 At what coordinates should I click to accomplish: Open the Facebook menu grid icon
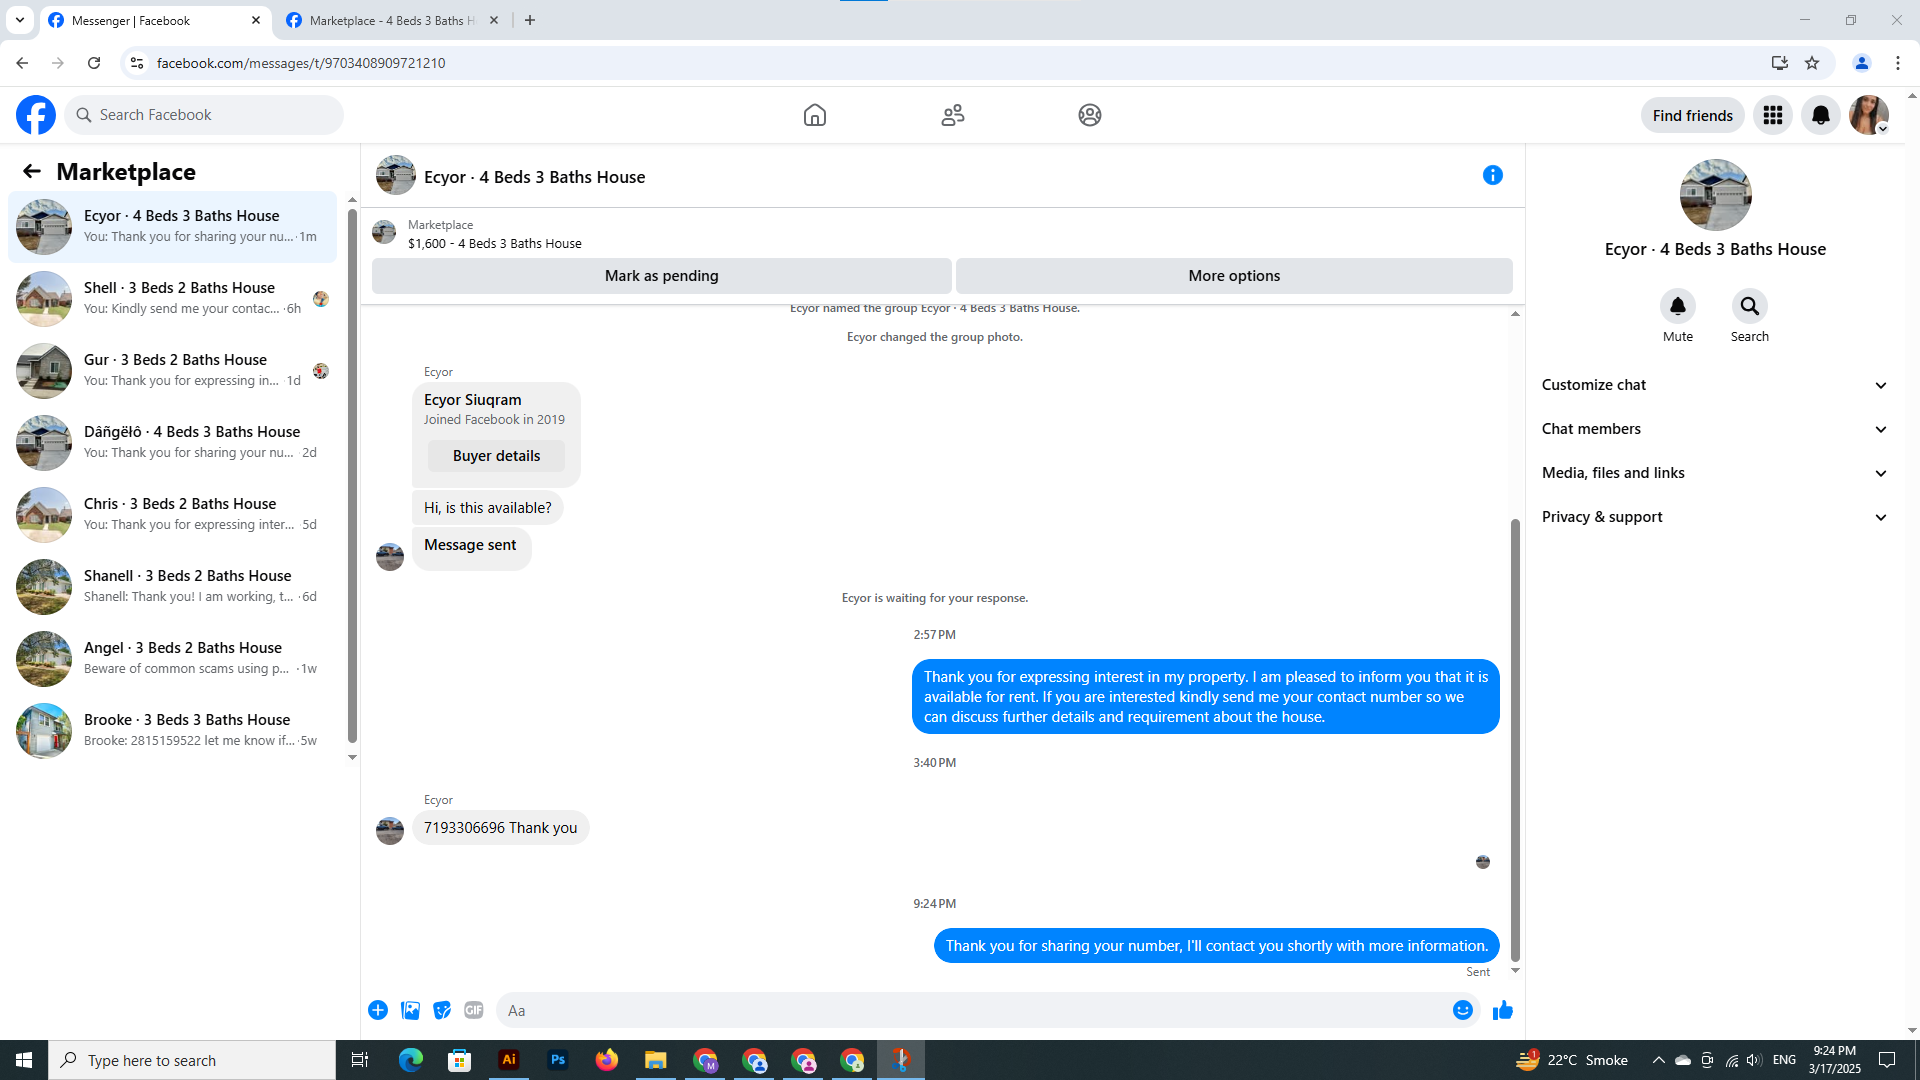(1773, 115)
